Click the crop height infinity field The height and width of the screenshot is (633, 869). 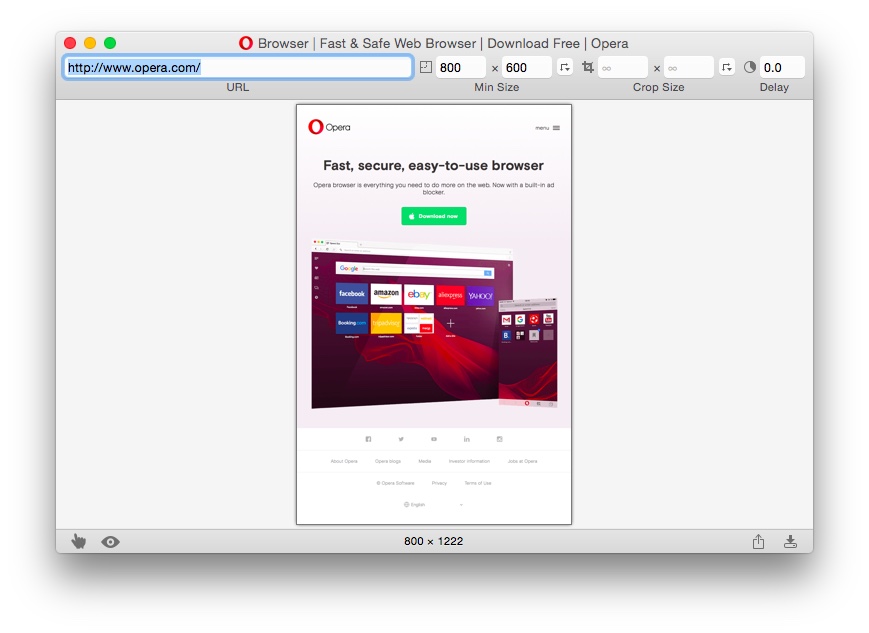point(689,68)
